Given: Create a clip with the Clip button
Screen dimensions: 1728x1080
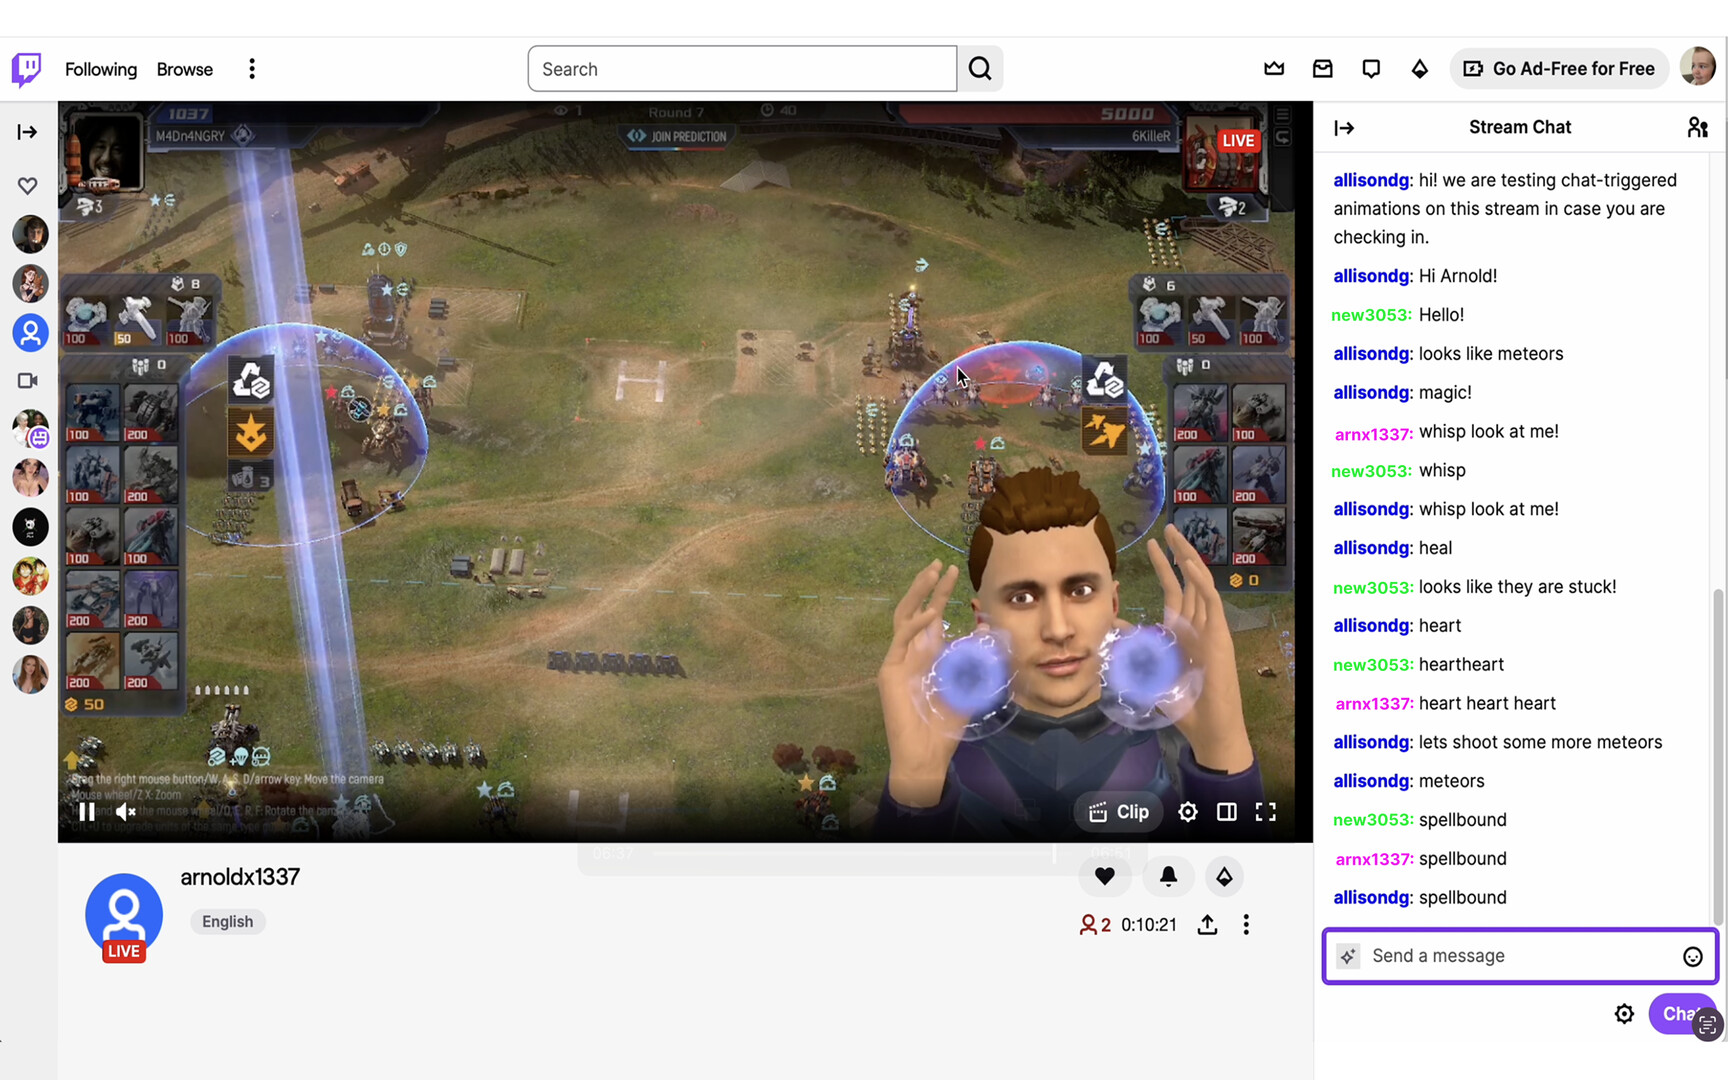Looking at the screenshot, I should pyautogui.click(x=1117, y=812).
